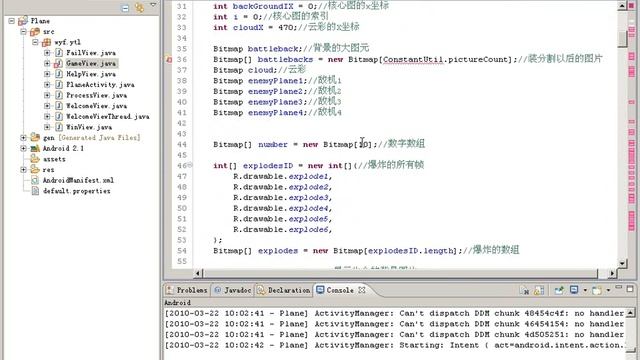This screenshot has width=640, height=360.
Task: Expand the res folder node
Action: 24,169
